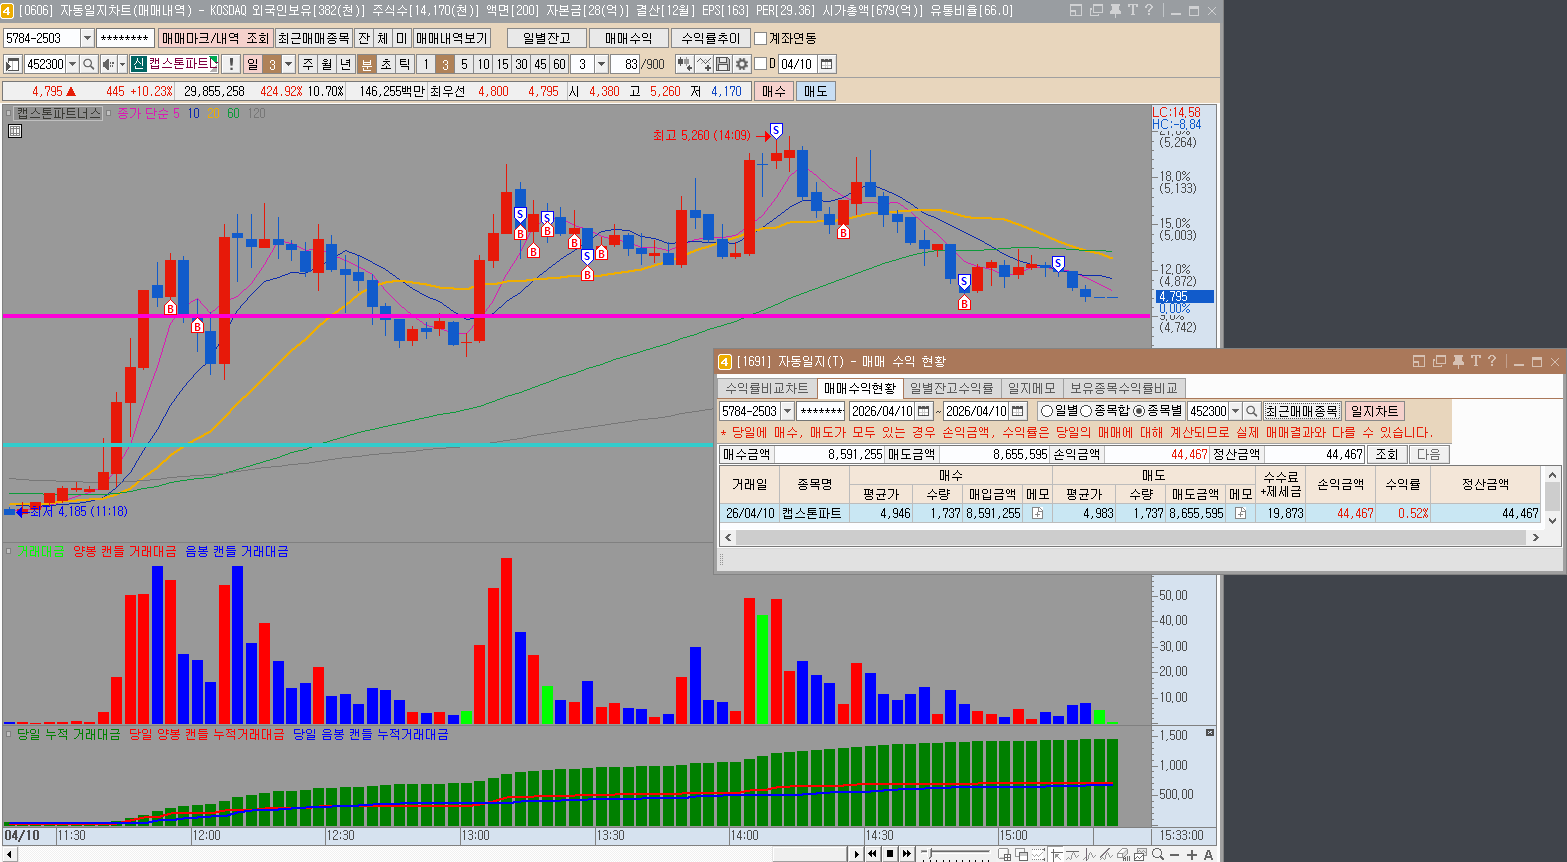Click the plus zoom-in icon at chart bottom
Image resolution: width=1567 pixels, height=862 pixels.
(x=1192, y=854)
